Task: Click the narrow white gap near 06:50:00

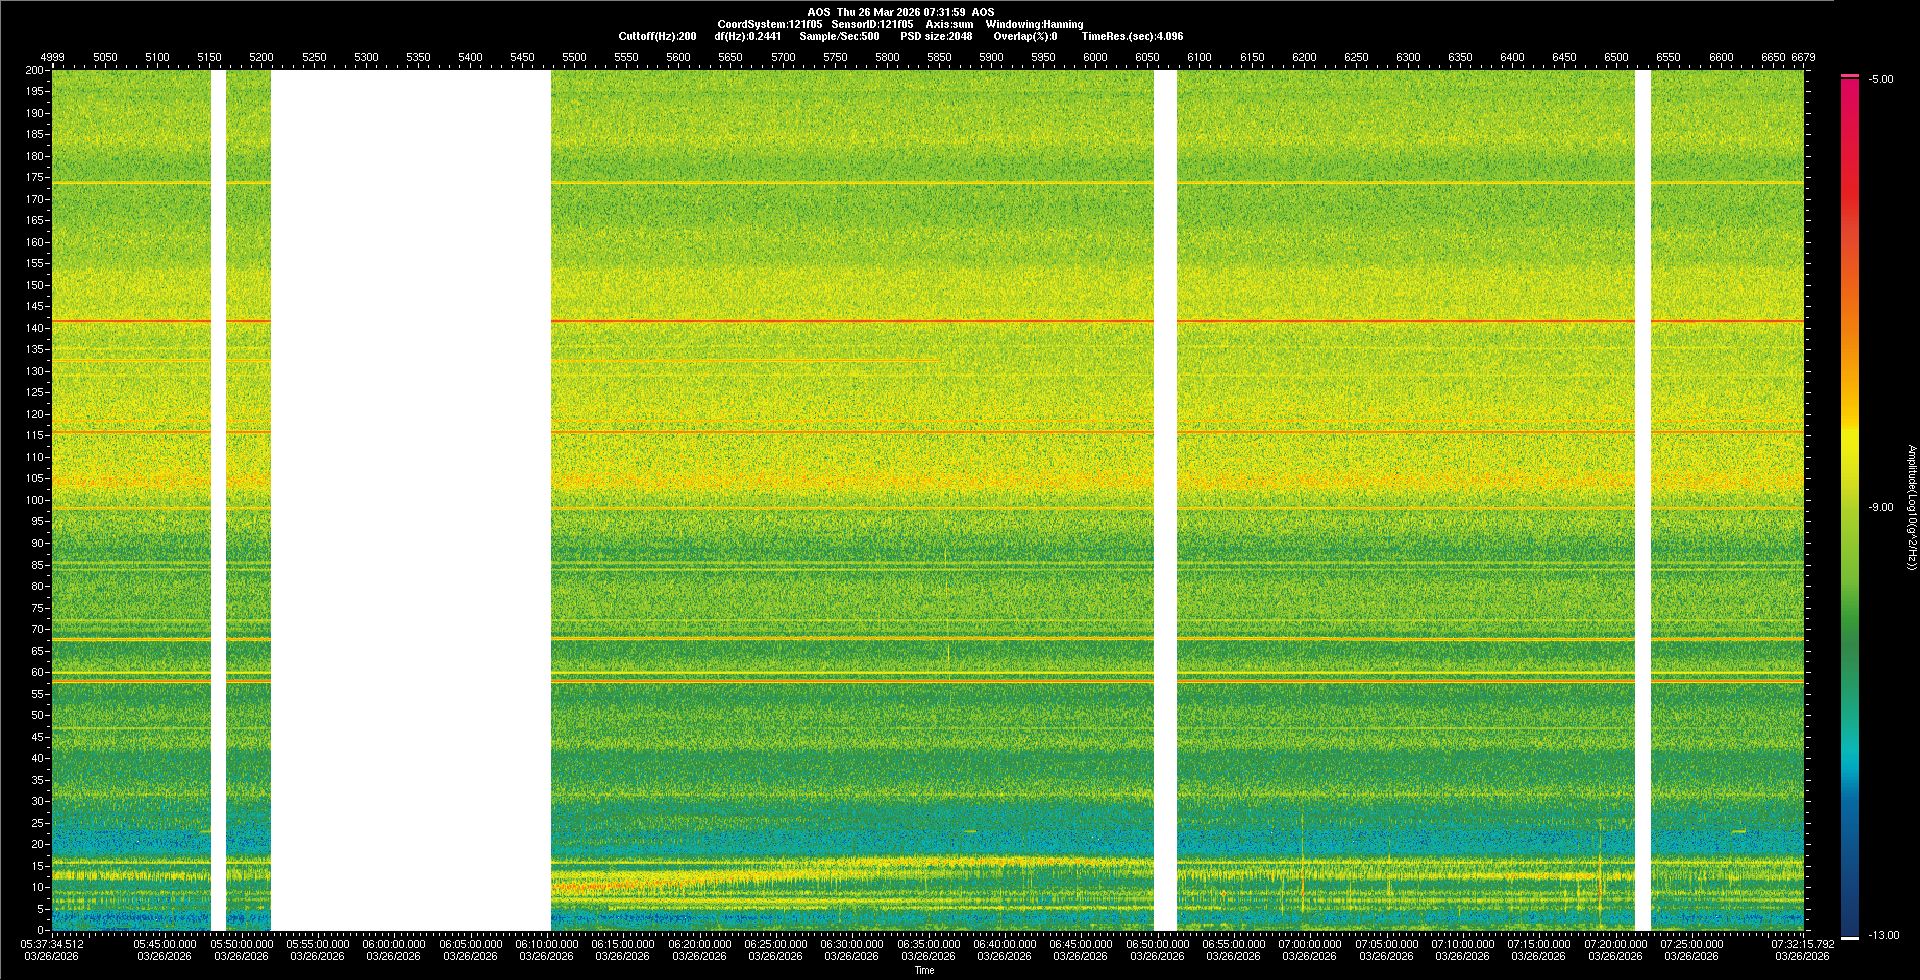Action: tap(1165, 500)
